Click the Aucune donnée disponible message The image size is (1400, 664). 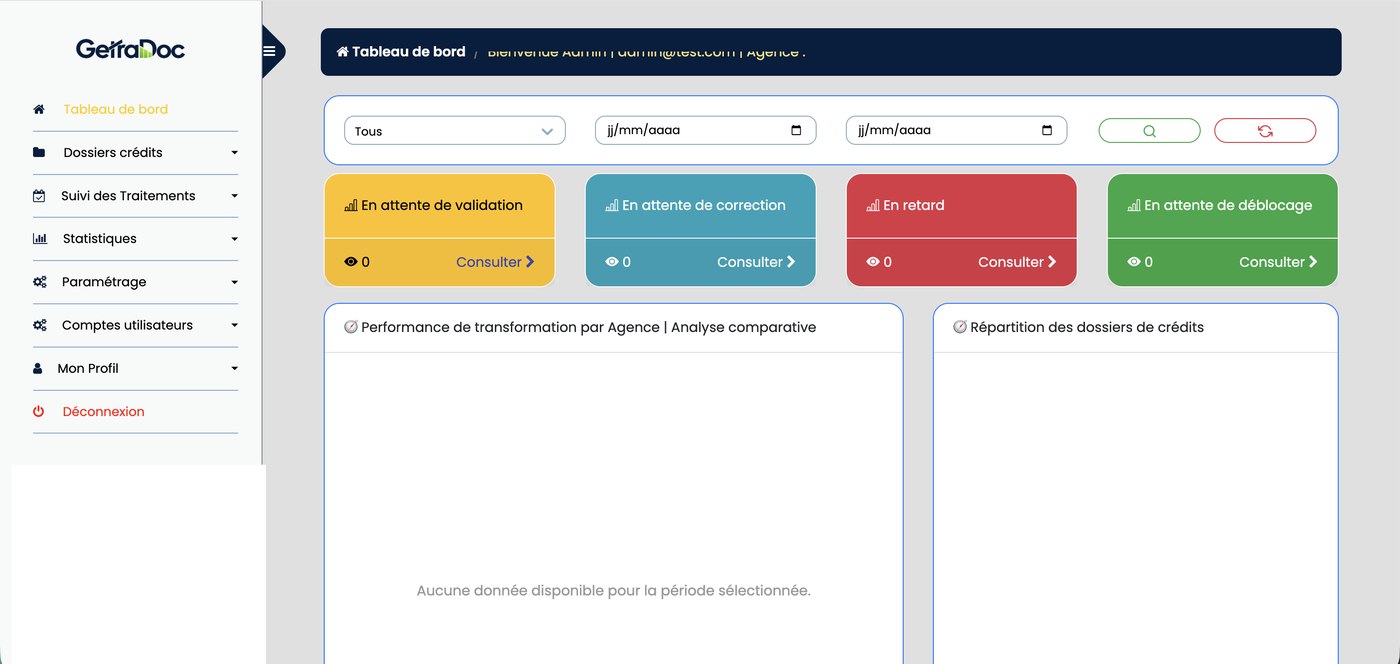[613, 591]
